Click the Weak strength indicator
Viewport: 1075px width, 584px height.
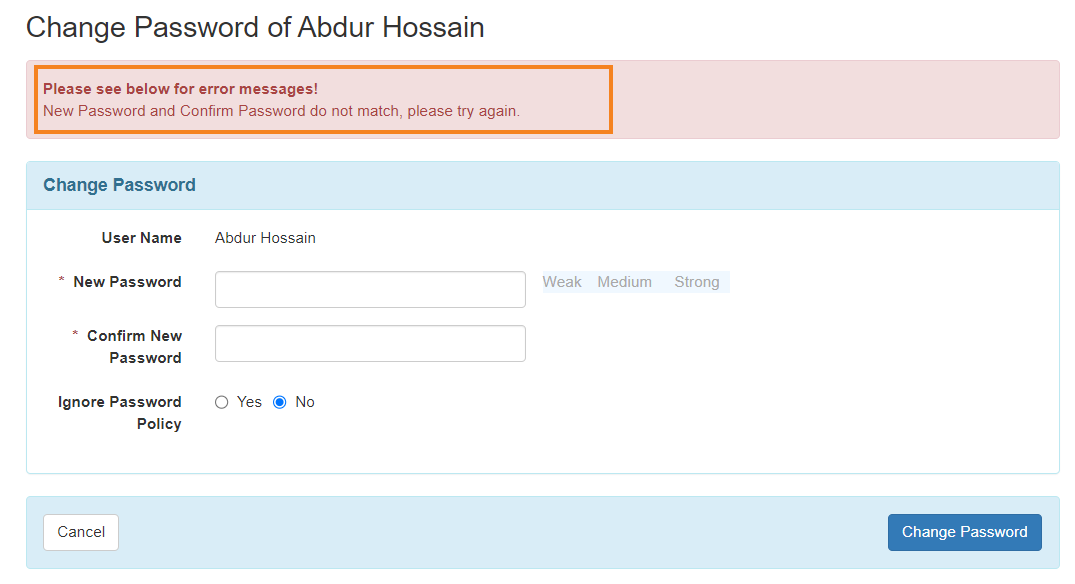562,282
